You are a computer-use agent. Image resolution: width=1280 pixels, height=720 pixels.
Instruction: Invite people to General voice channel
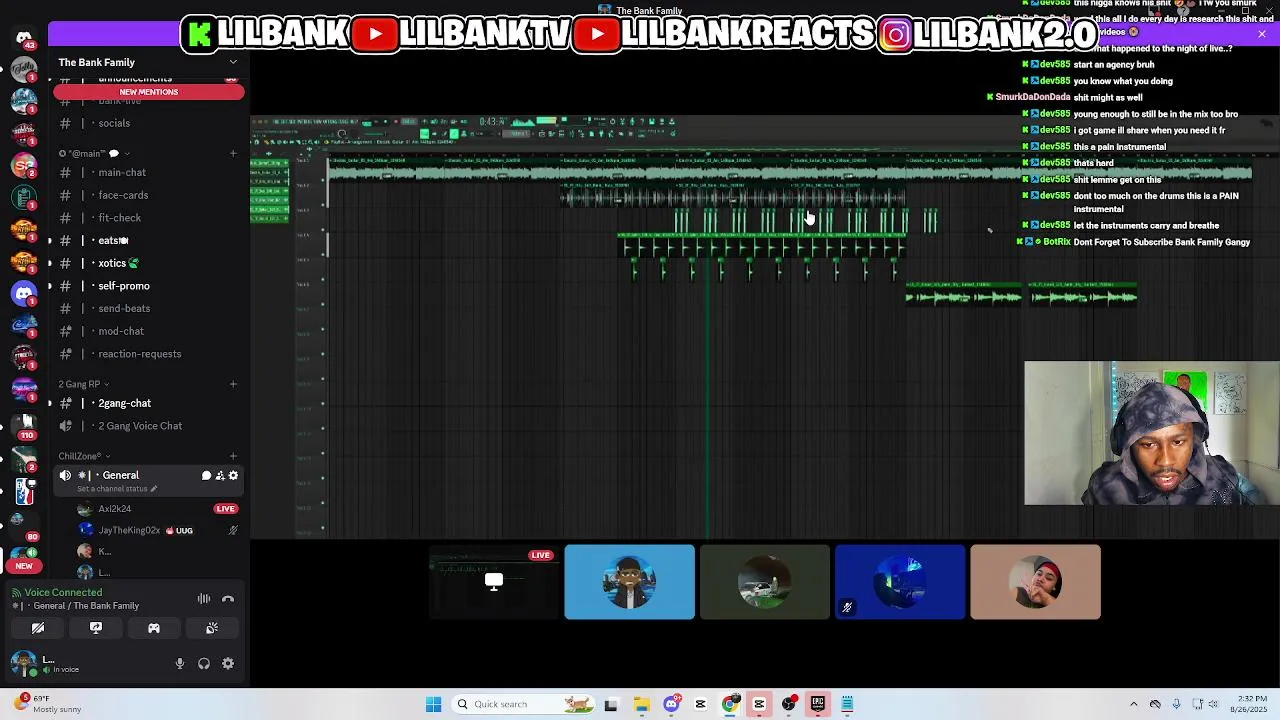pyautogui.click(x=220, y=476)
